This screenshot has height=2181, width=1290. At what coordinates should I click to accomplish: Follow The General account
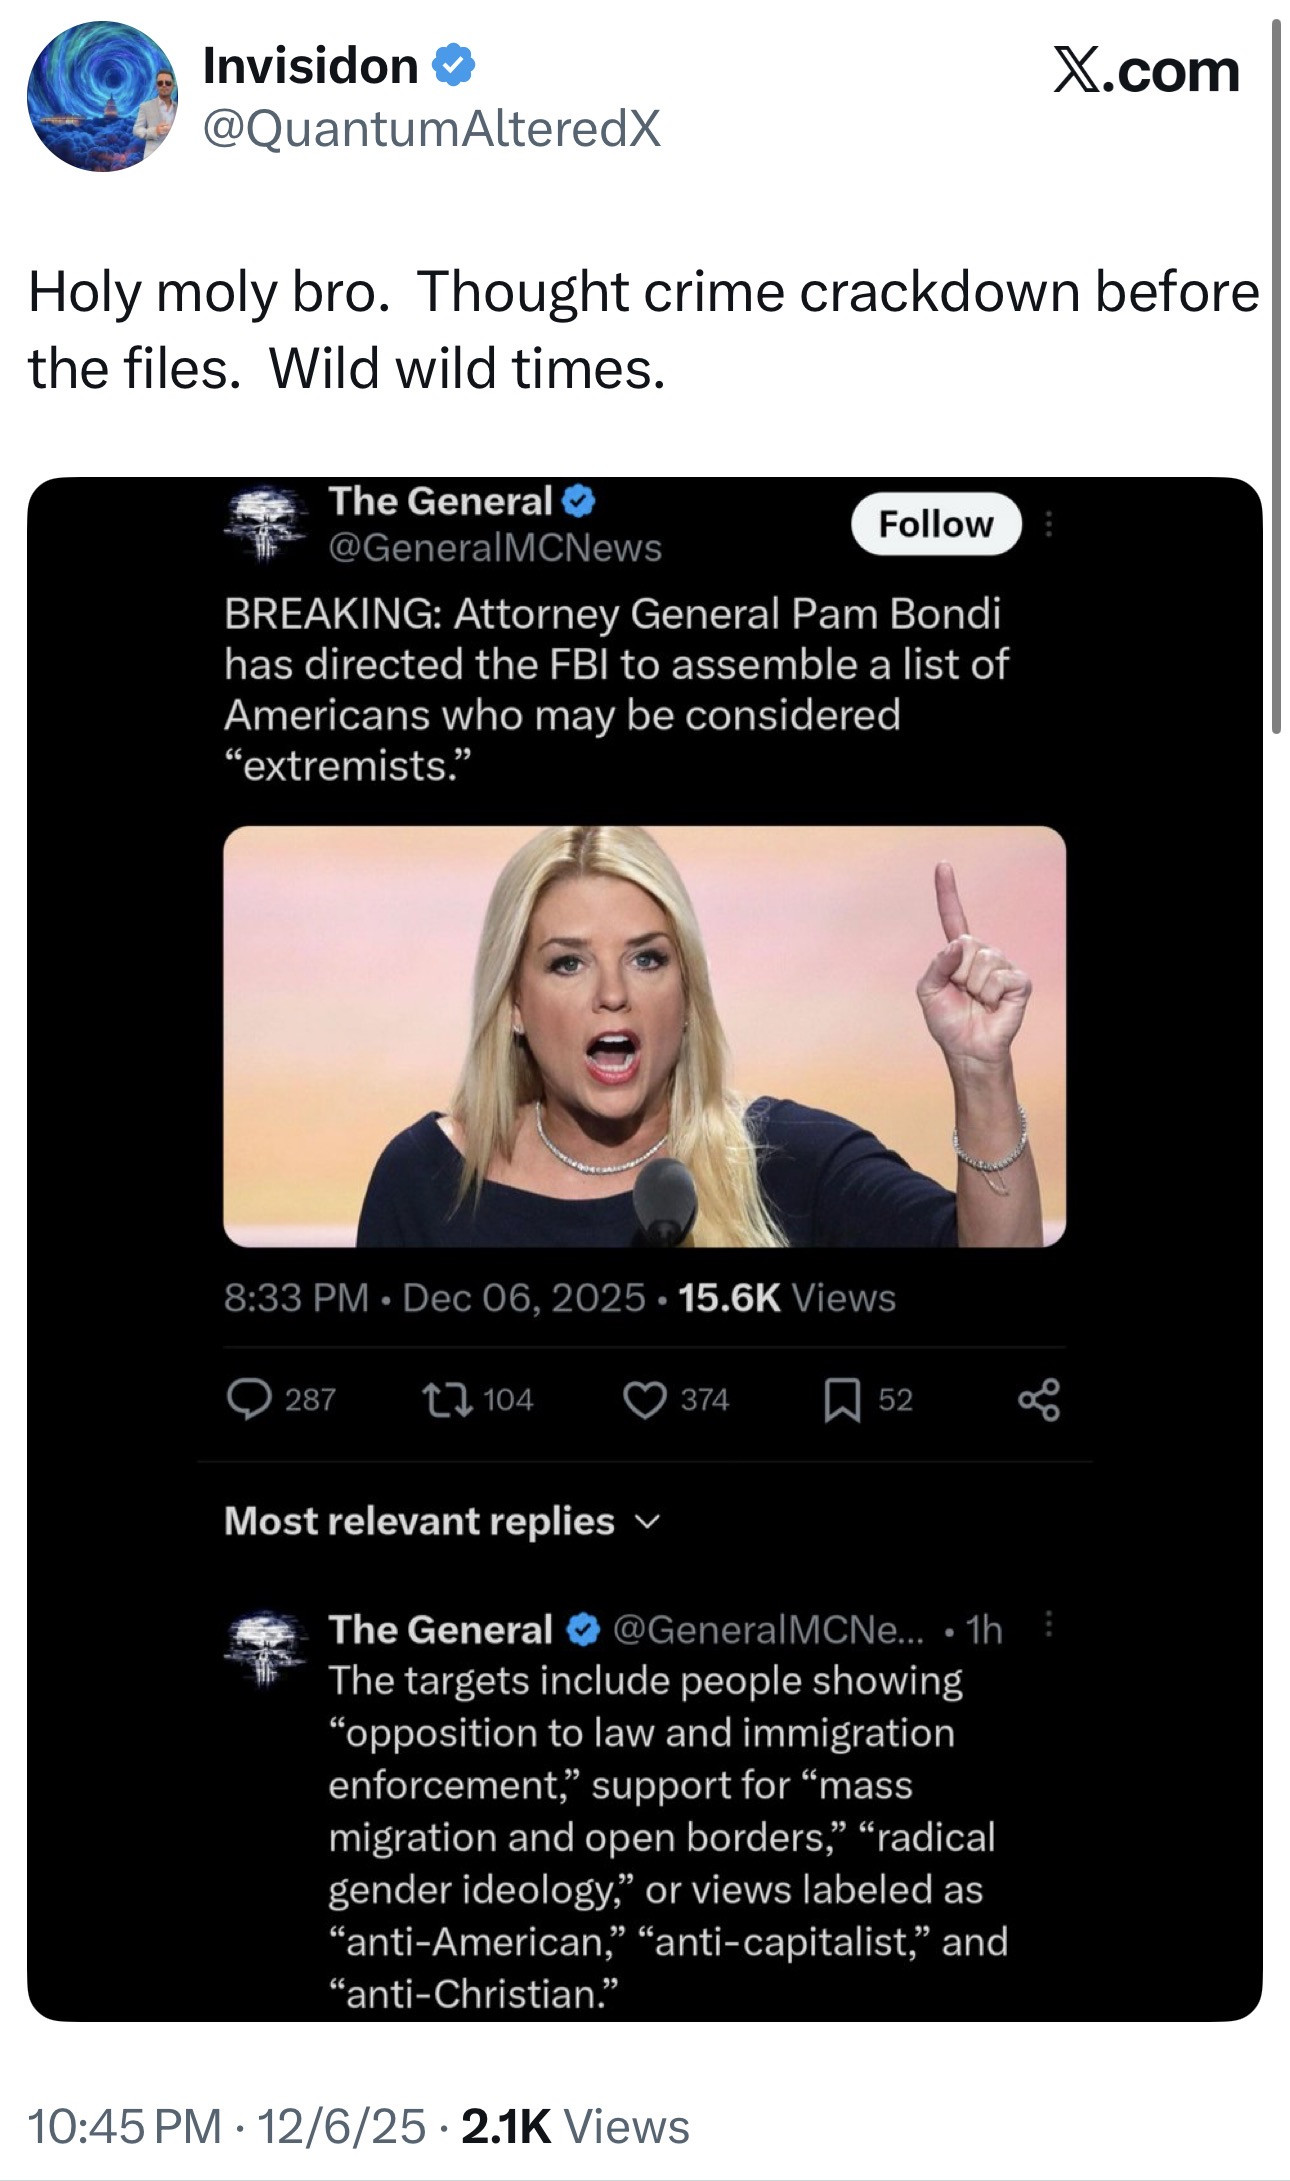(x=935, y=523)
